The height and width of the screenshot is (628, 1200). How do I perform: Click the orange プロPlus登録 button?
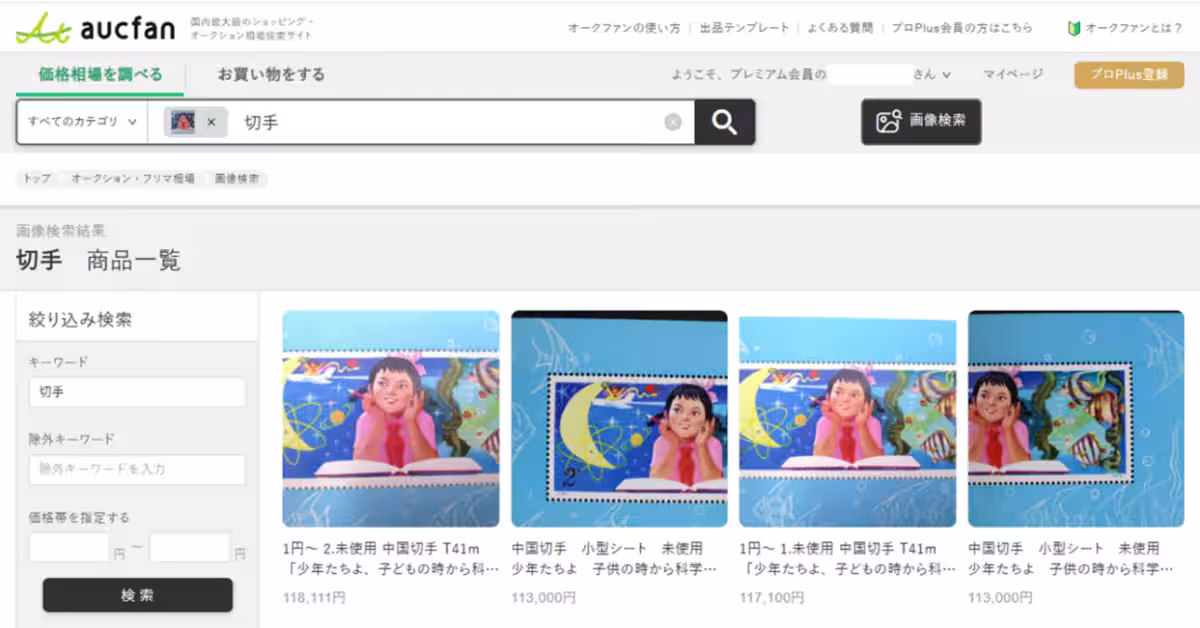tap(1128, 73)
